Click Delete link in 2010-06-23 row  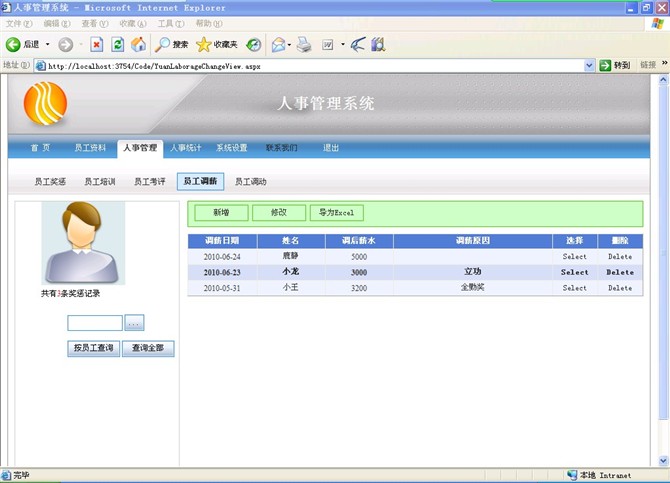[620, 272]
